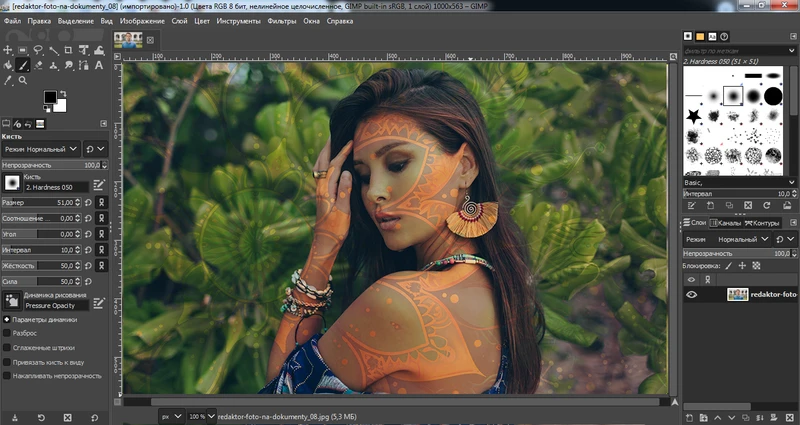This screenshot has width=800, height=425.
Task: Select the Free Select lasso tool
Action: (x=38, y=50)
